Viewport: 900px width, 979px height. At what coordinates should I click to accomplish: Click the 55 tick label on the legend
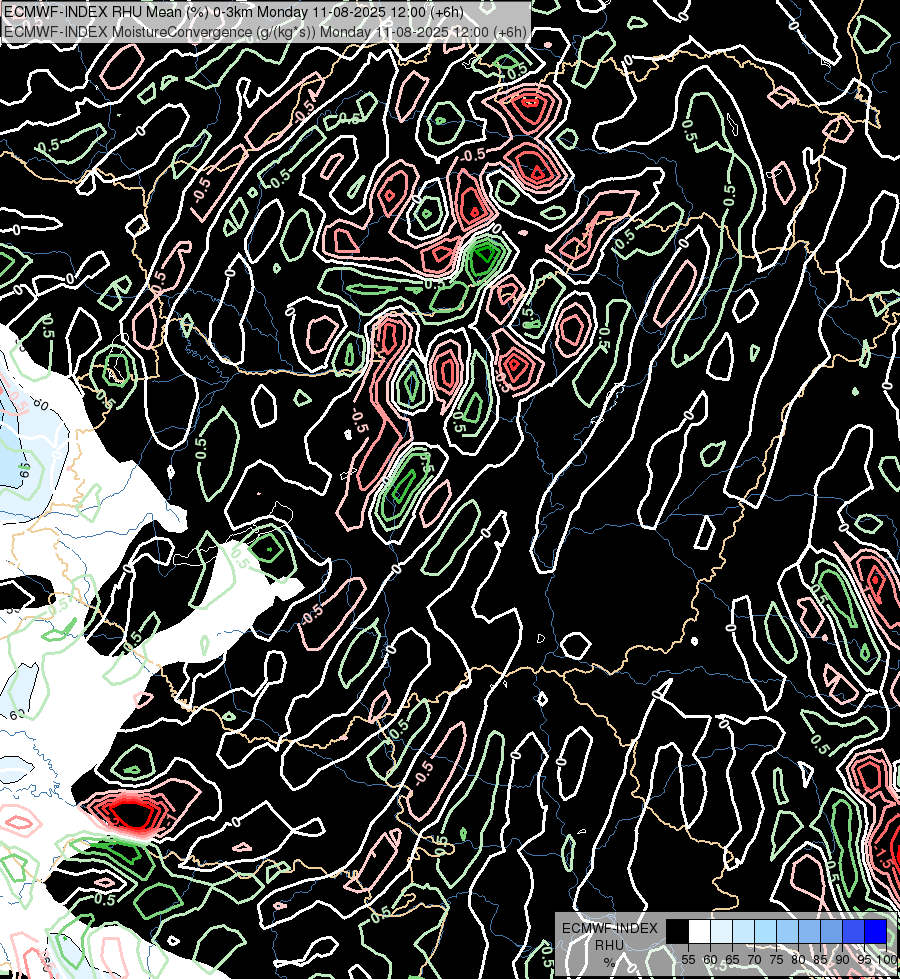(x=688, y=960)
